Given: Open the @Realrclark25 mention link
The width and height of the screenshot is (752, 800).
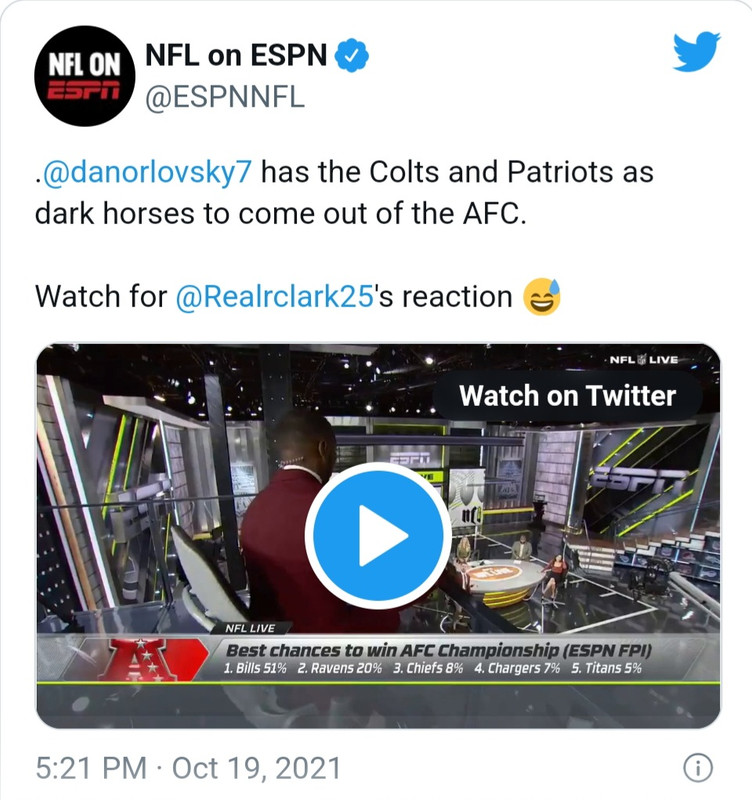Looking at the screenshot, I should click(x=275, y=296).
